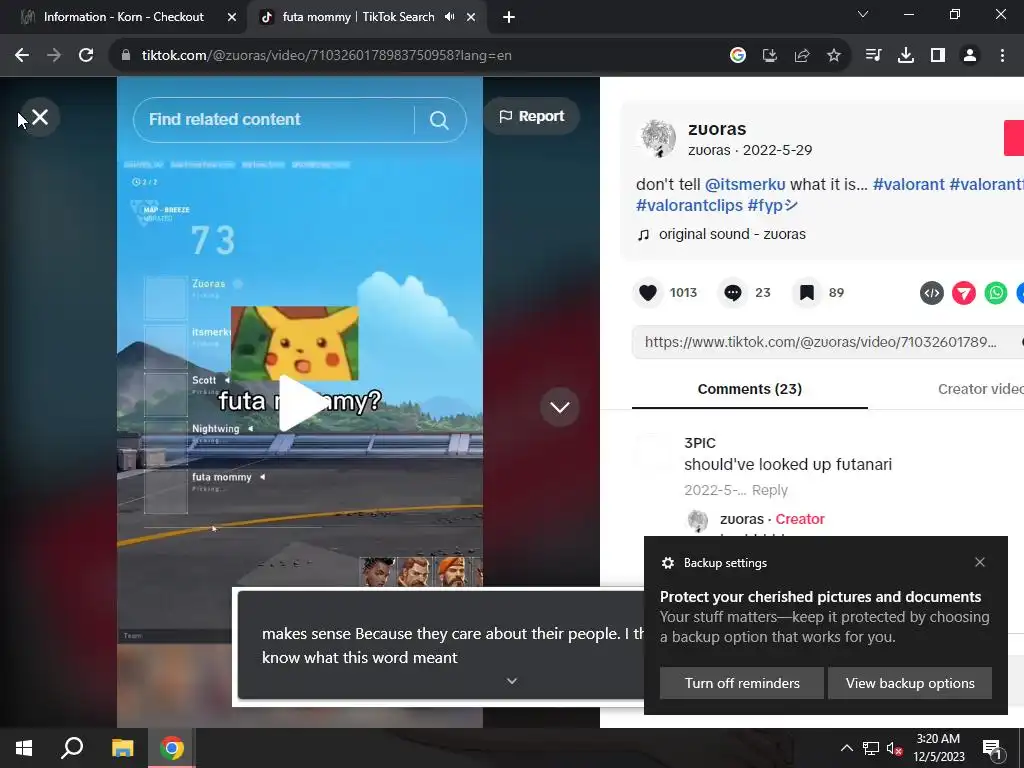Open the #valorant hashtag
The height and width of the screenshot is (768, 1024).
pos(908,185)
